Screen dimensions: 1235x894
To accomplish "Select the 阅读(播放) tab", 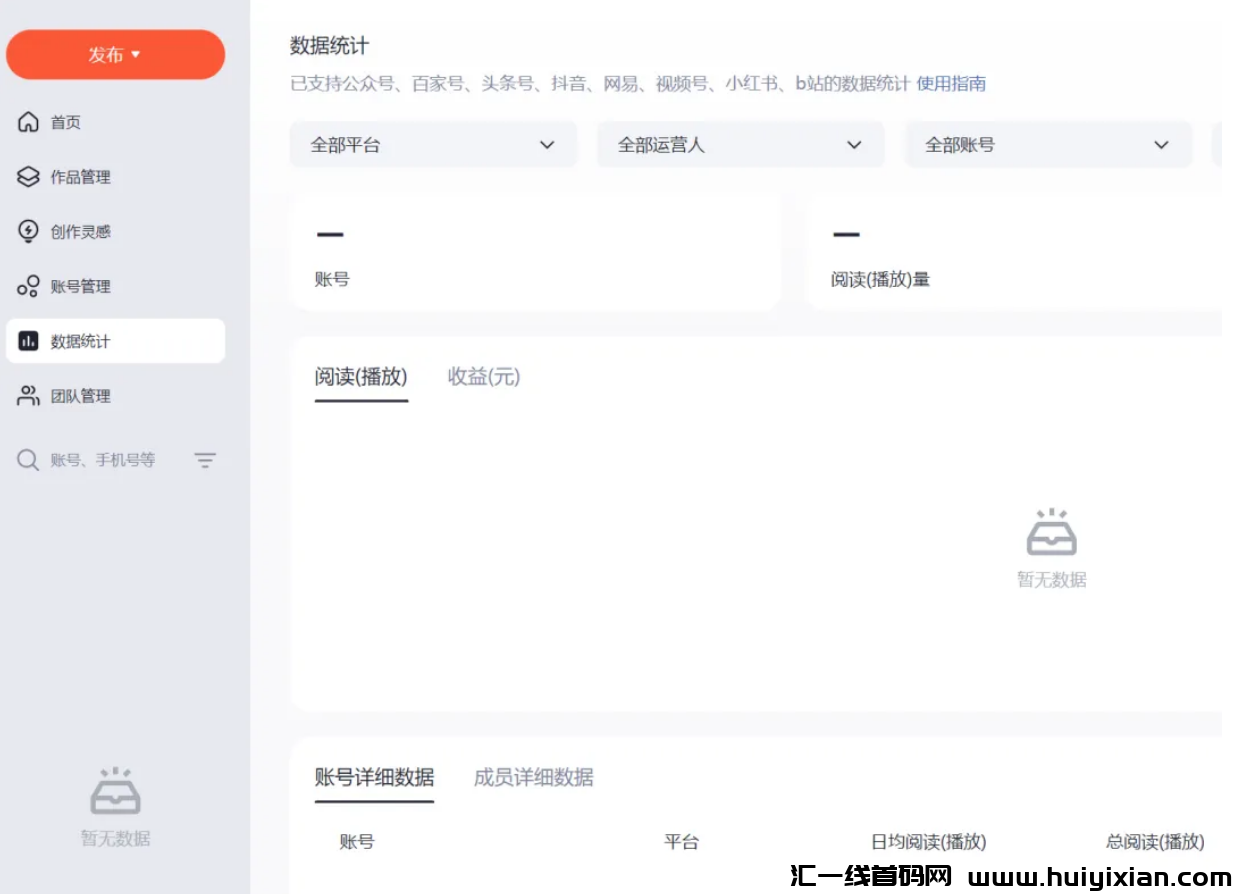I will [x=361, y=377].
